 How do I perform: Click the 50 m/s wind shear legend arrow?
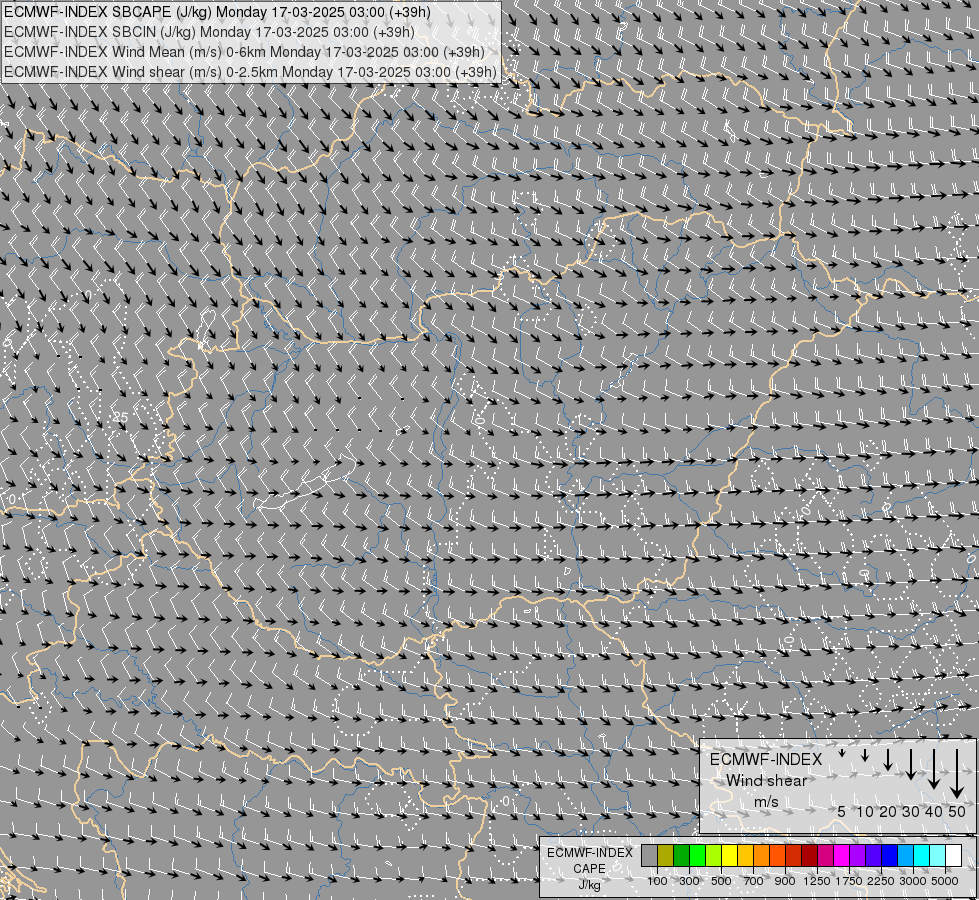(x=957, y=773)
